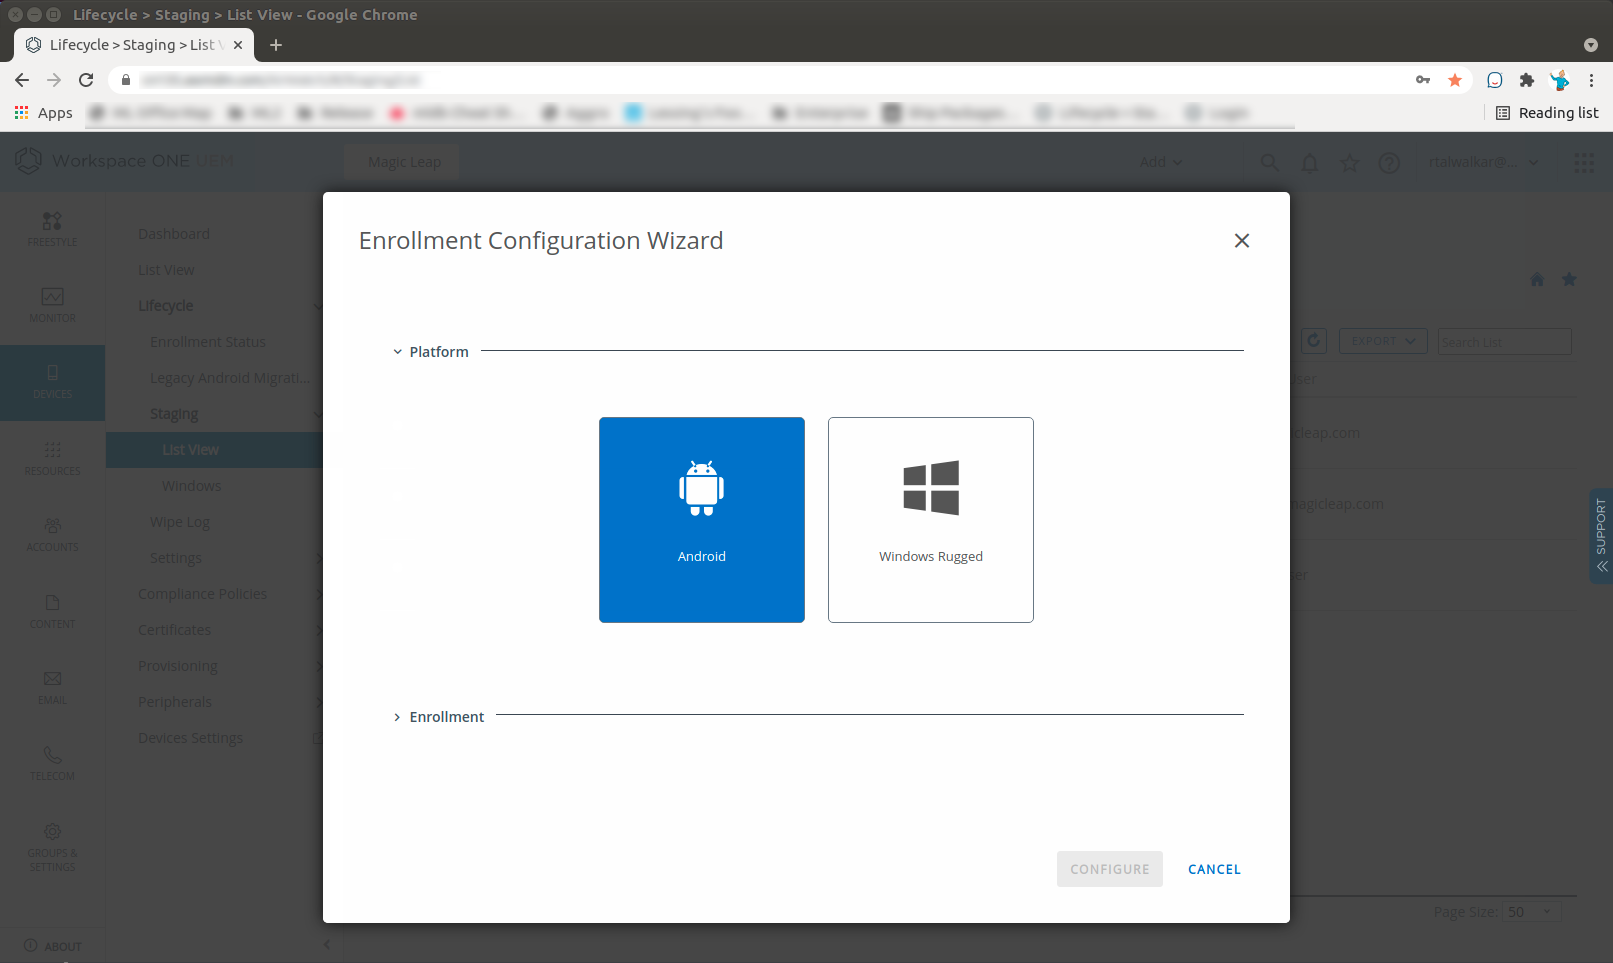The height and width of the screenshot is (963, 1613).
Task: Reload the page in Chrome
Action: pos(86,80)
